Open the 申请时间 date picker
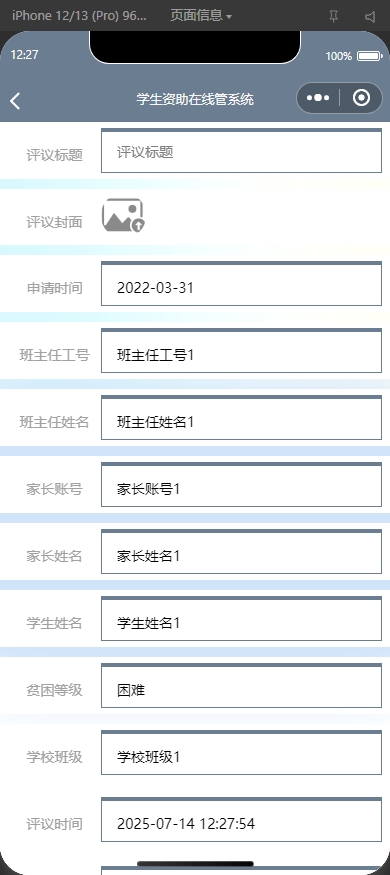The width and height of the screenshot is (390, 875). (242, 285)
